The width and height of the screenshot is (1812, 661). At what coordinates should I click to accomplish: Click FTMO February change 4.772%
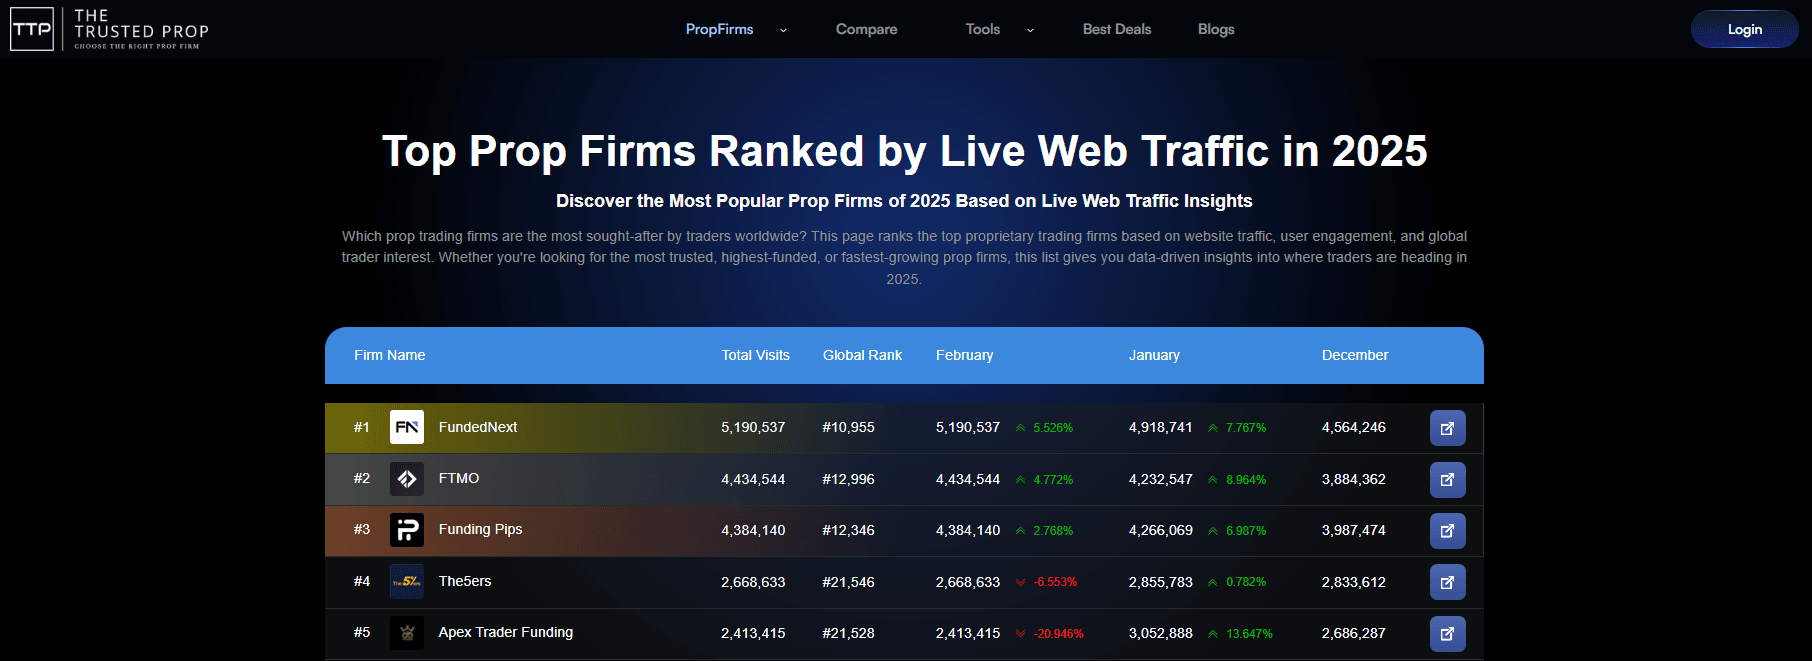pos(1053,480)
